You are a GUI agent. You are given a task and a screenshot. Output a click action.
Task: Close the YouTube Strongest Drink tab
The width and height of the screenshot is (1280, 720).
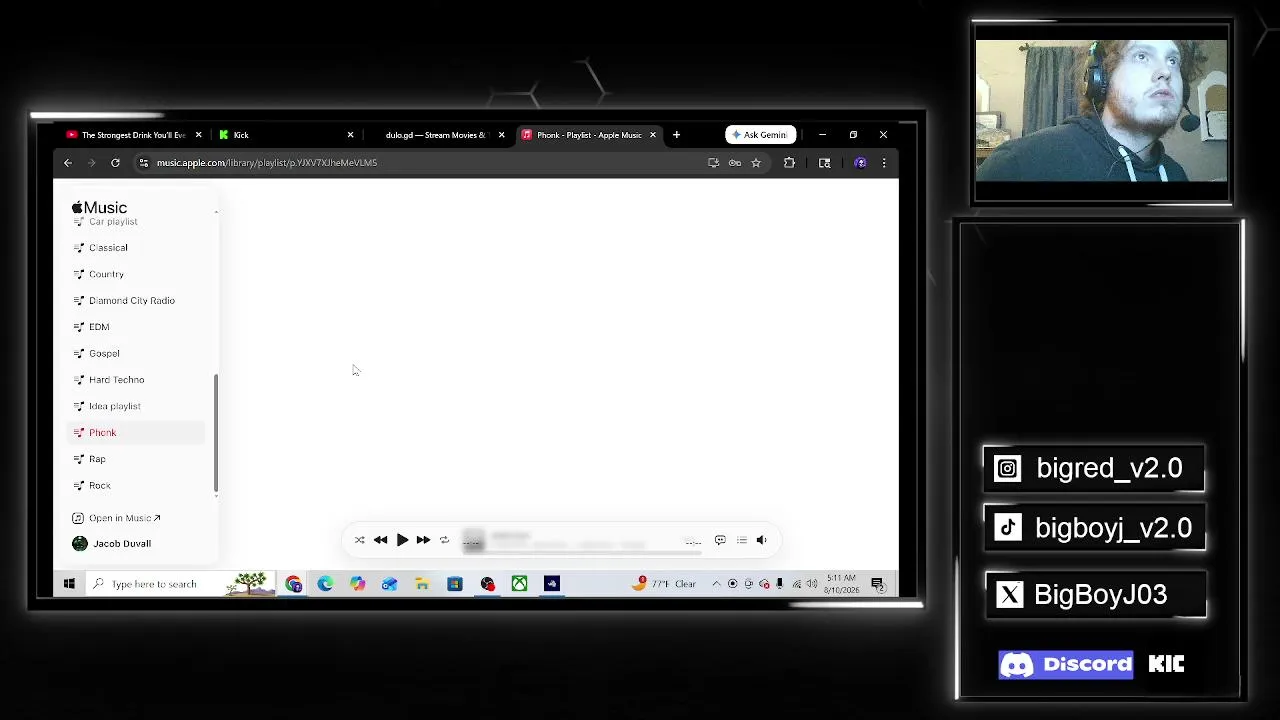point(198,135)
